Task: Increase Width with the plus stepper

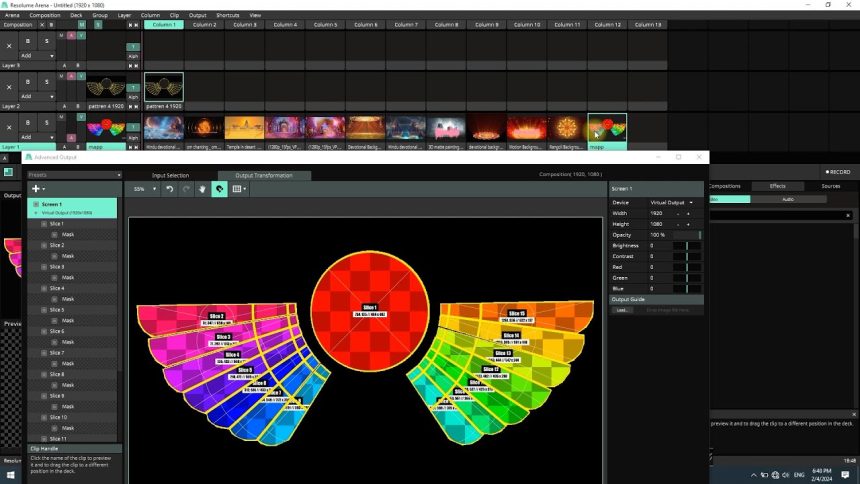Action: [x=689, y=213]
